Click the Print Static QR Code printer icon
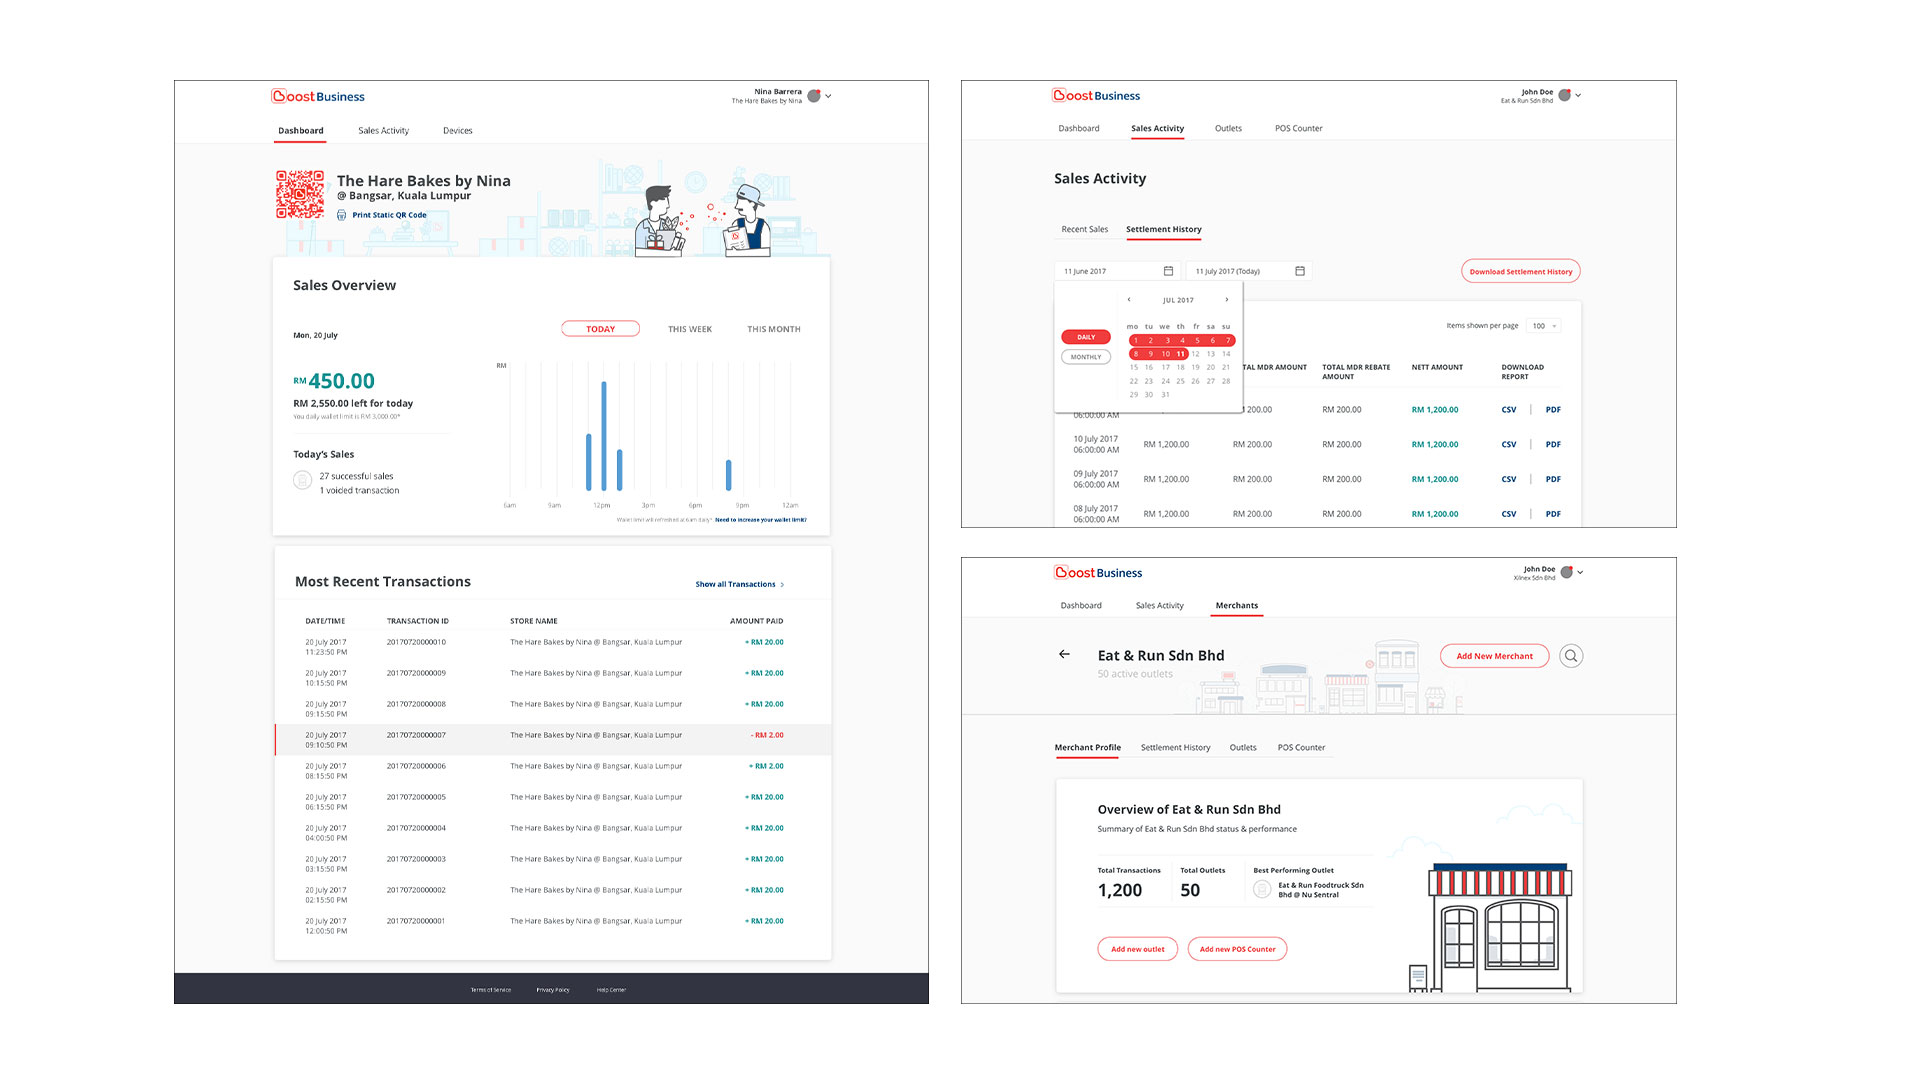 pos(342,215)
